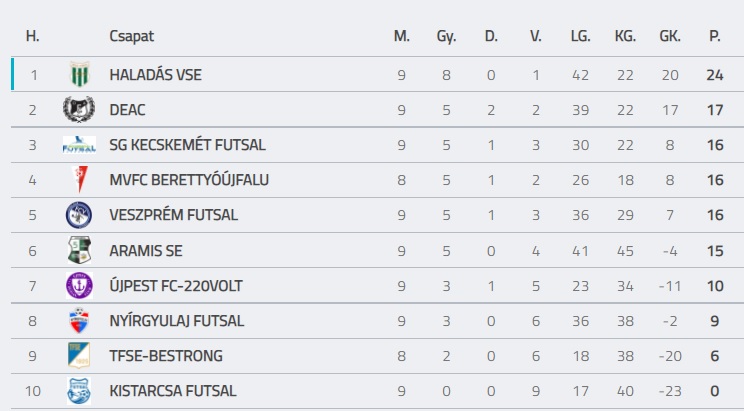Click the Veszprém Futsal logo

(x=78, y=215)
